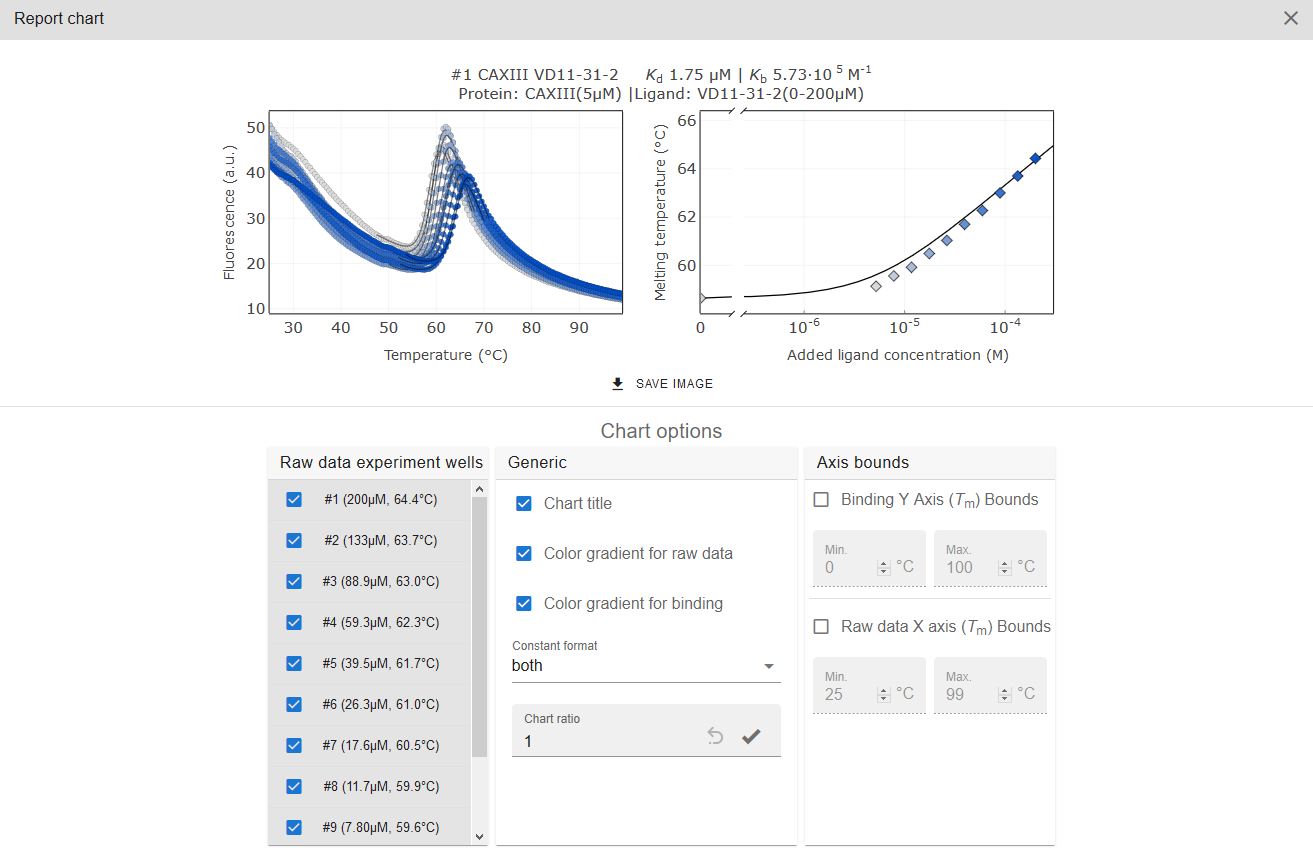Deselect well #1 (200µM, 64.4°C)
This screenshot has width=1313, height=853.
point(294,500)
